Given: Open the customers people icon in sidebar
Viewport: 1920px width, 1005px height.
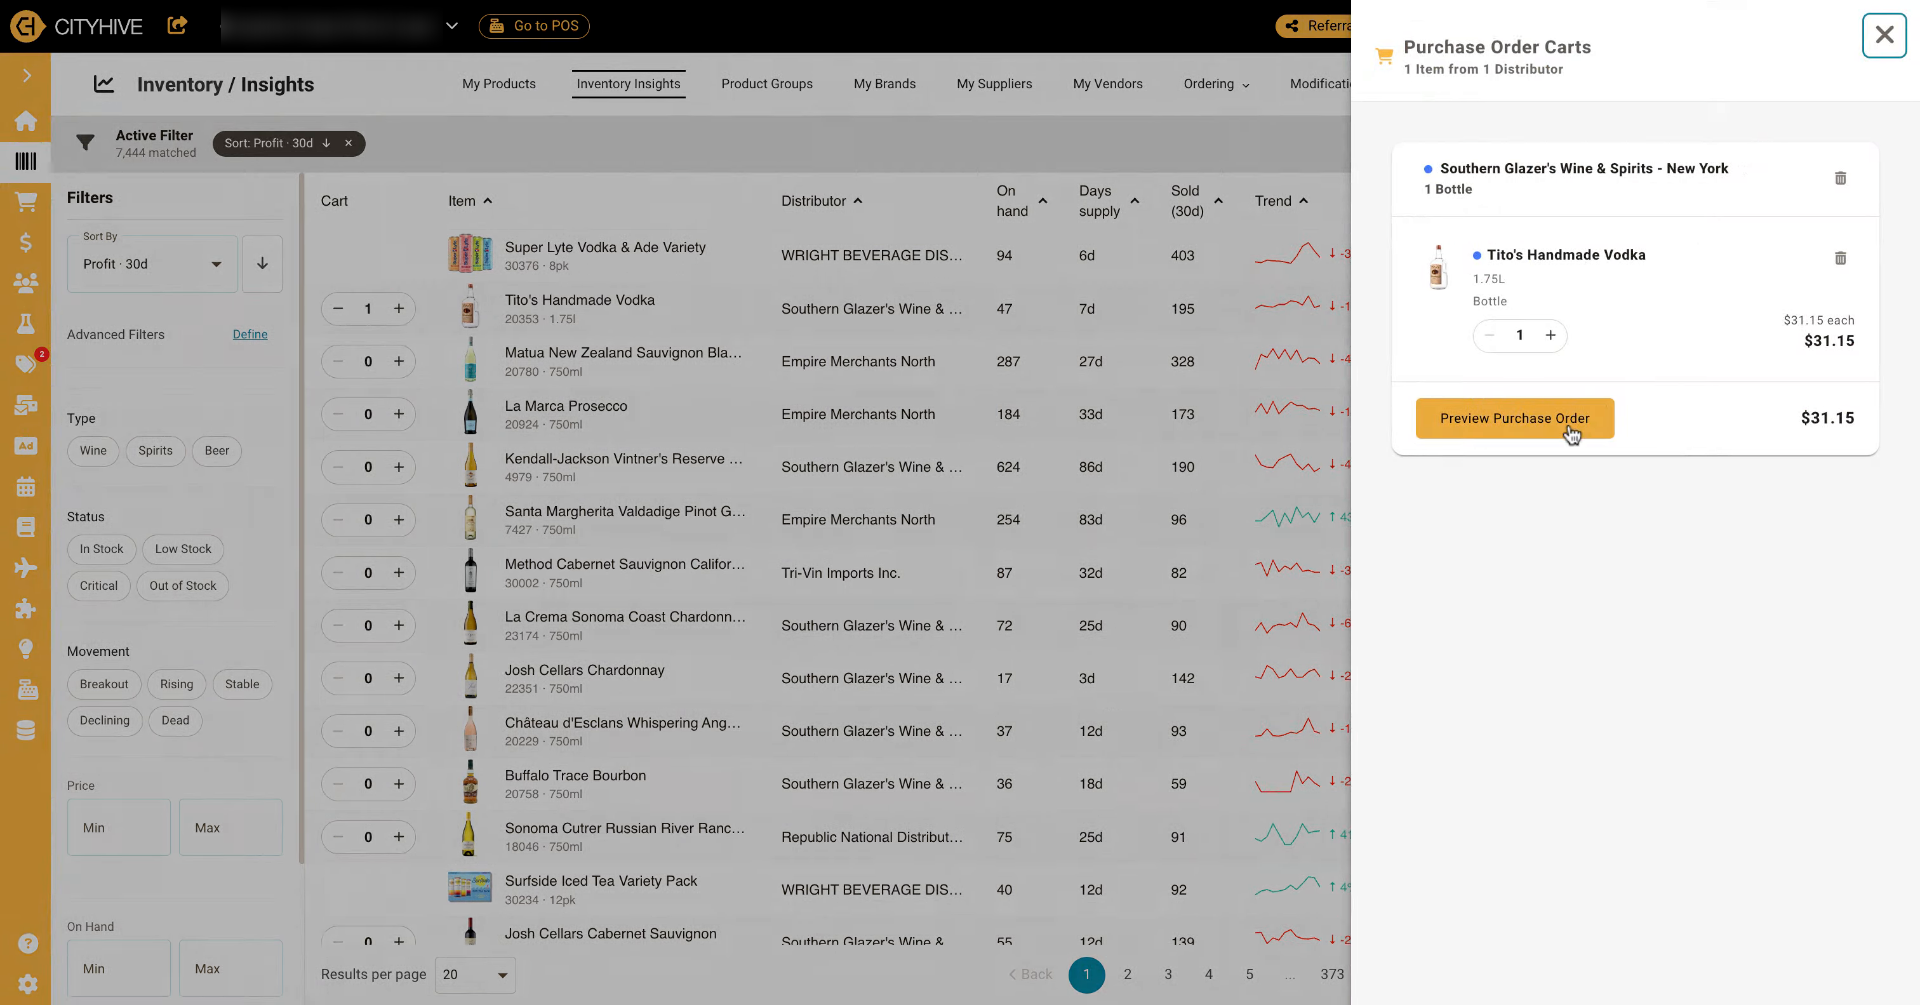Looking at the screenshot, I should 26,283.
